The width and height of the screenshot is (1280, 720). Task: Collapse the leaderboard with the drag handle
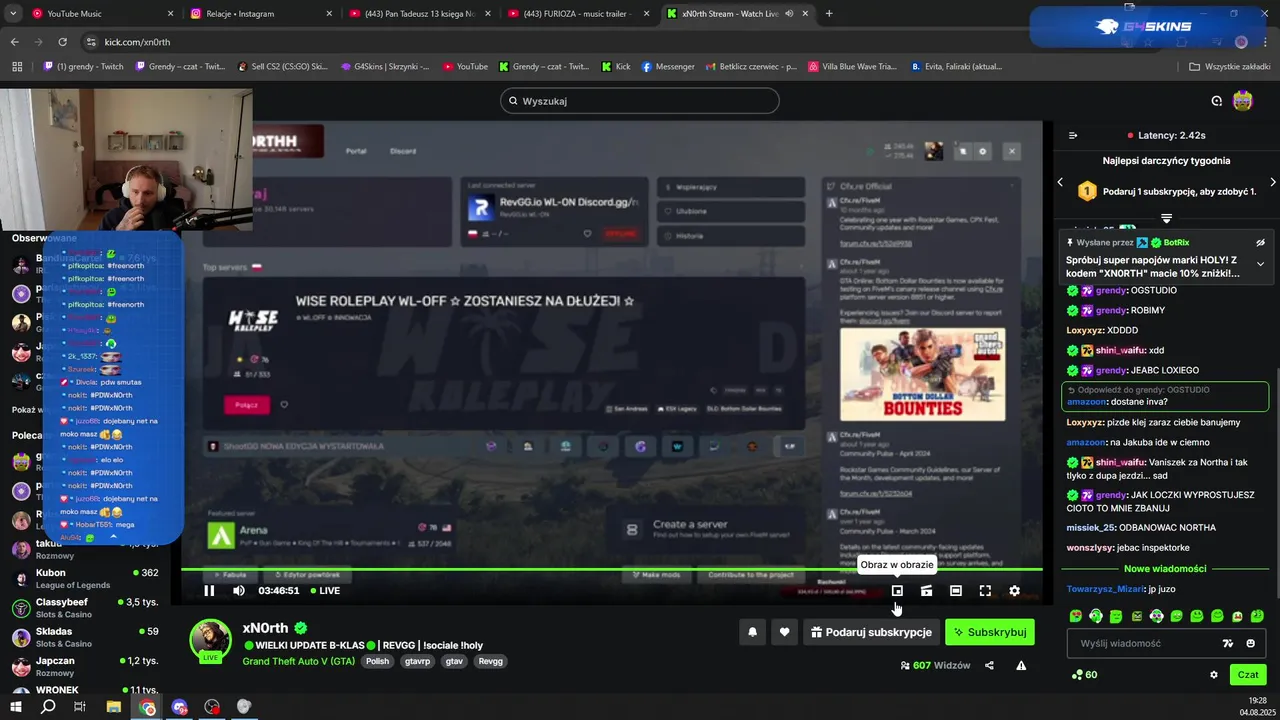(1166, 218)
